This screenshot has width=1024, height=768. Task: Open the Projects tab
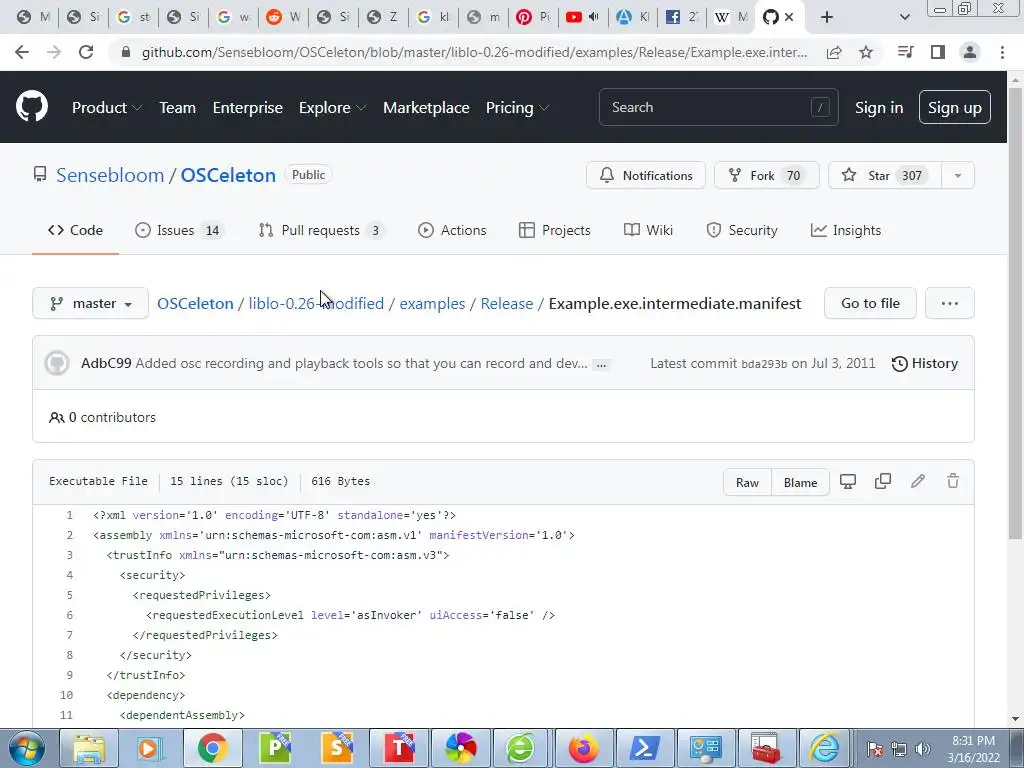click(554, 231)
